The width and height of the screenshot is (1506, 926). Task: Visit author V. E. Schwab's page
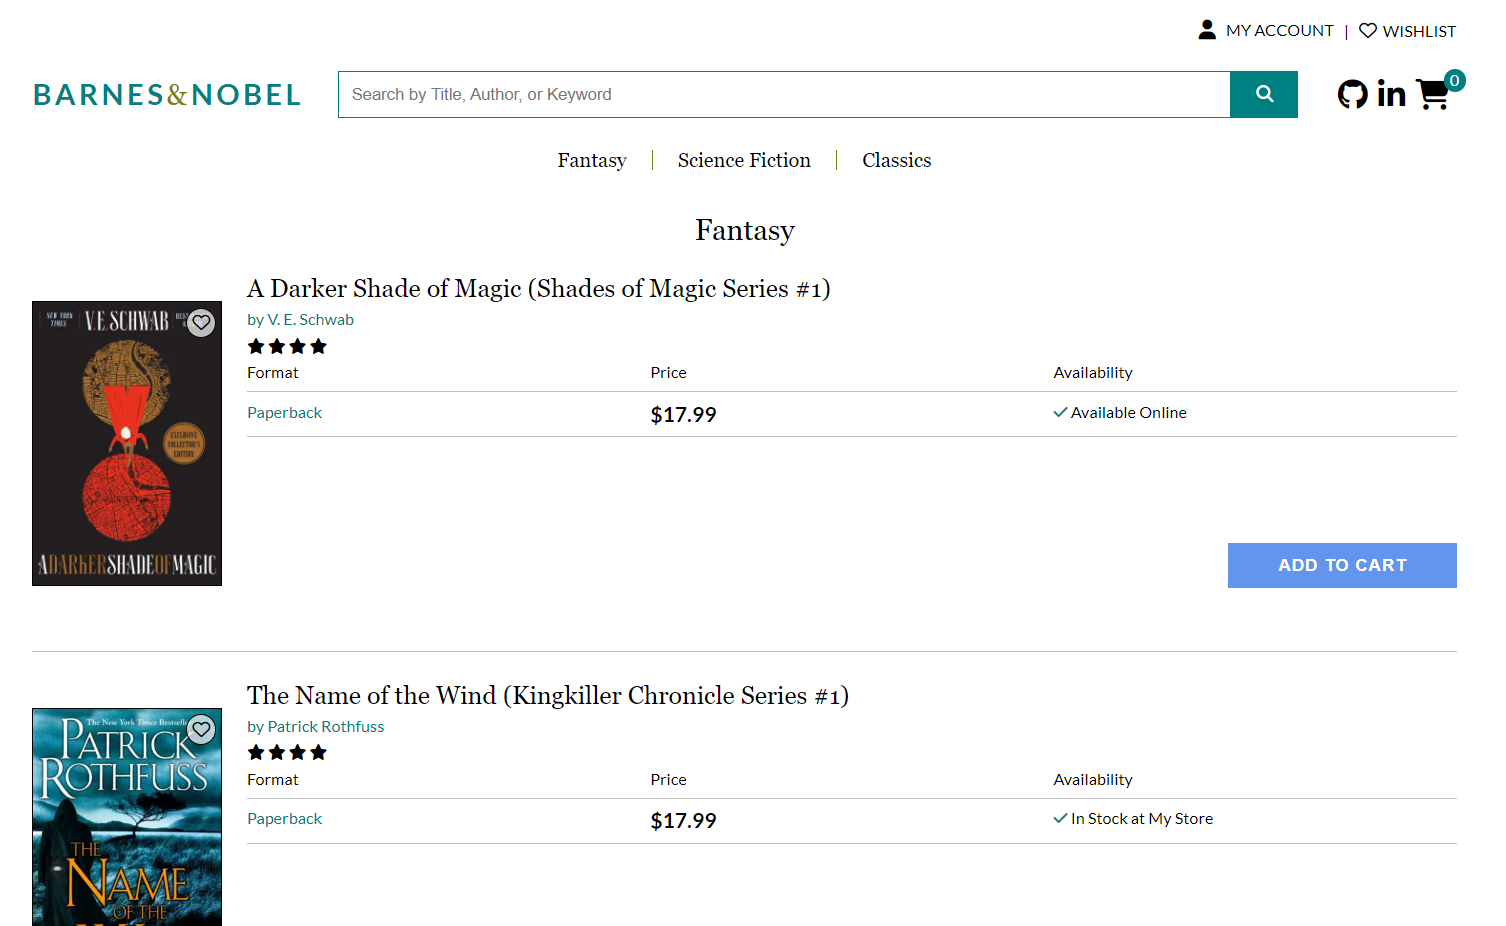pos(310,320)
